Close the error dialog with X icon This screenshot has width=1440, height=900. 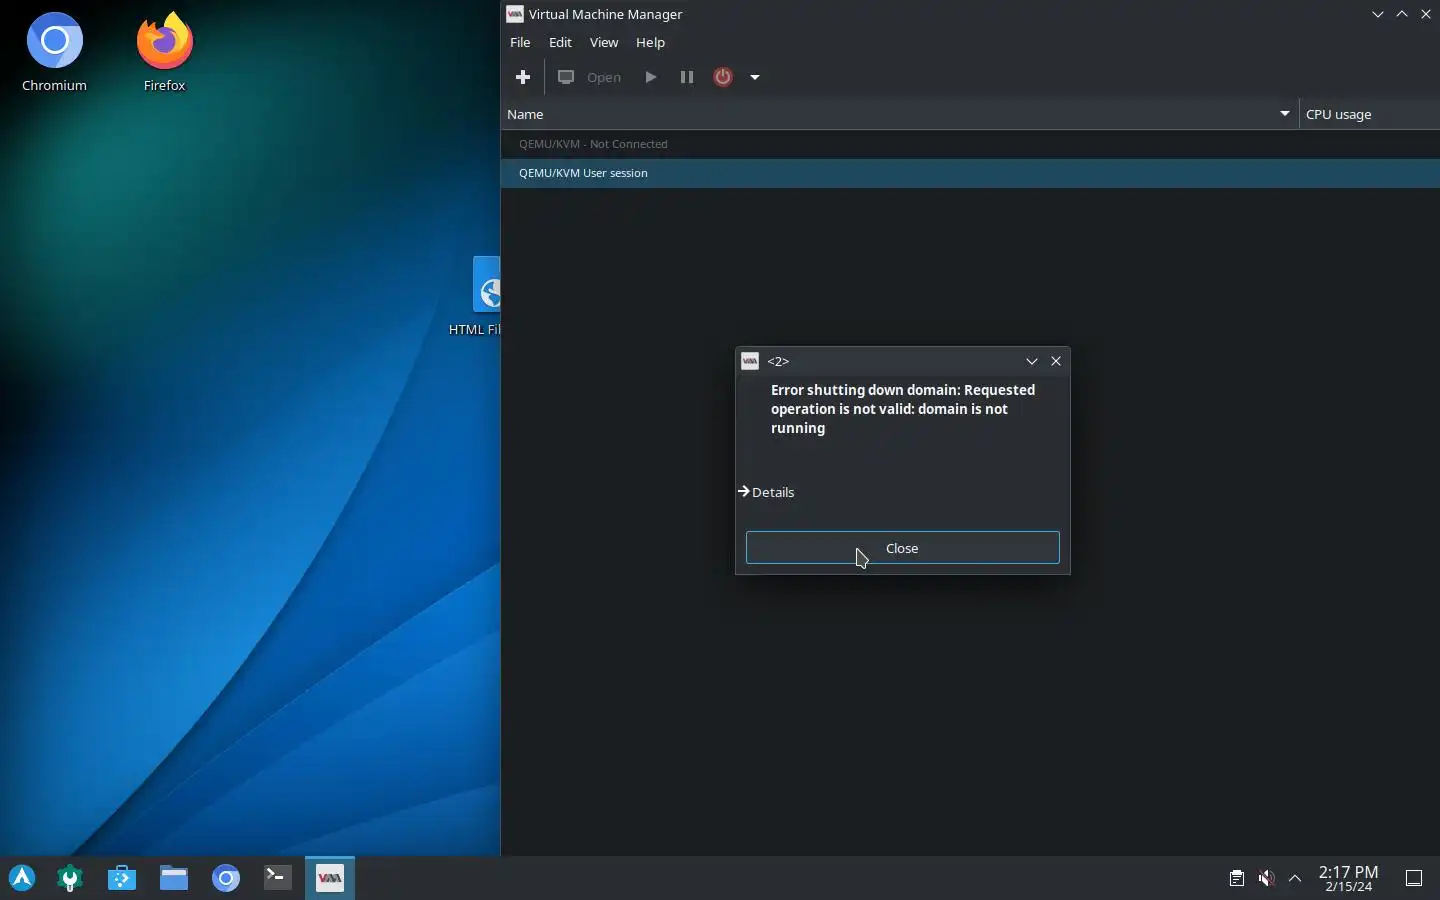[x=1056, y=361]
